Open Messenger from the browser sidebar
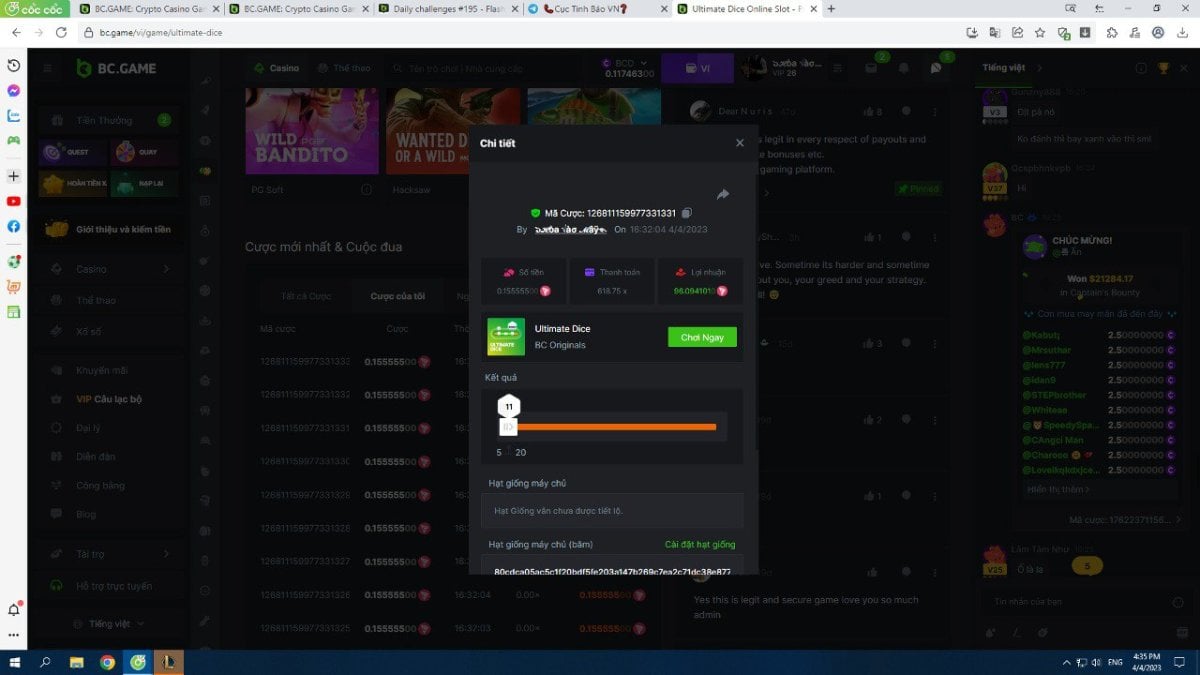Viewport: 1200px width, 675px height. click(x=13, y=90)
